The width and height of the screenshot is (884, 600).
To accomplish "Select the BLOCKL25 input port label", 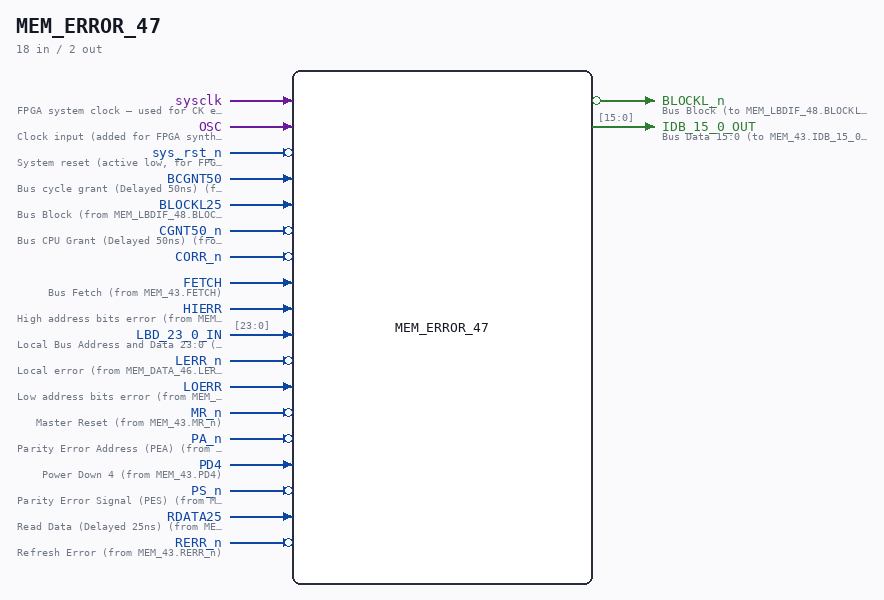I will click(x=191, y=204).
